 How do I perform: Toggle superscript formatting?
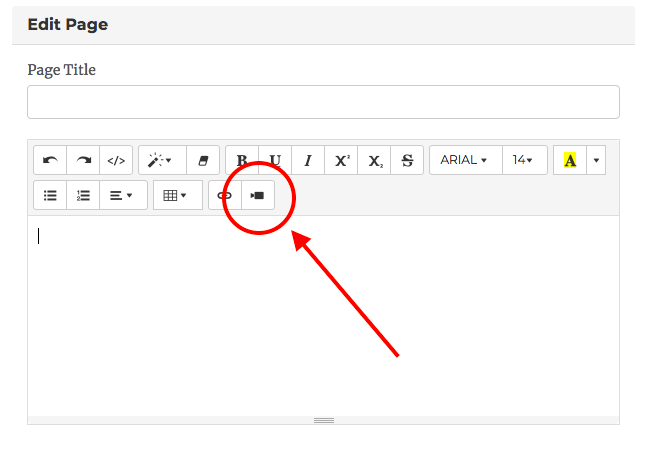(341, 160)
